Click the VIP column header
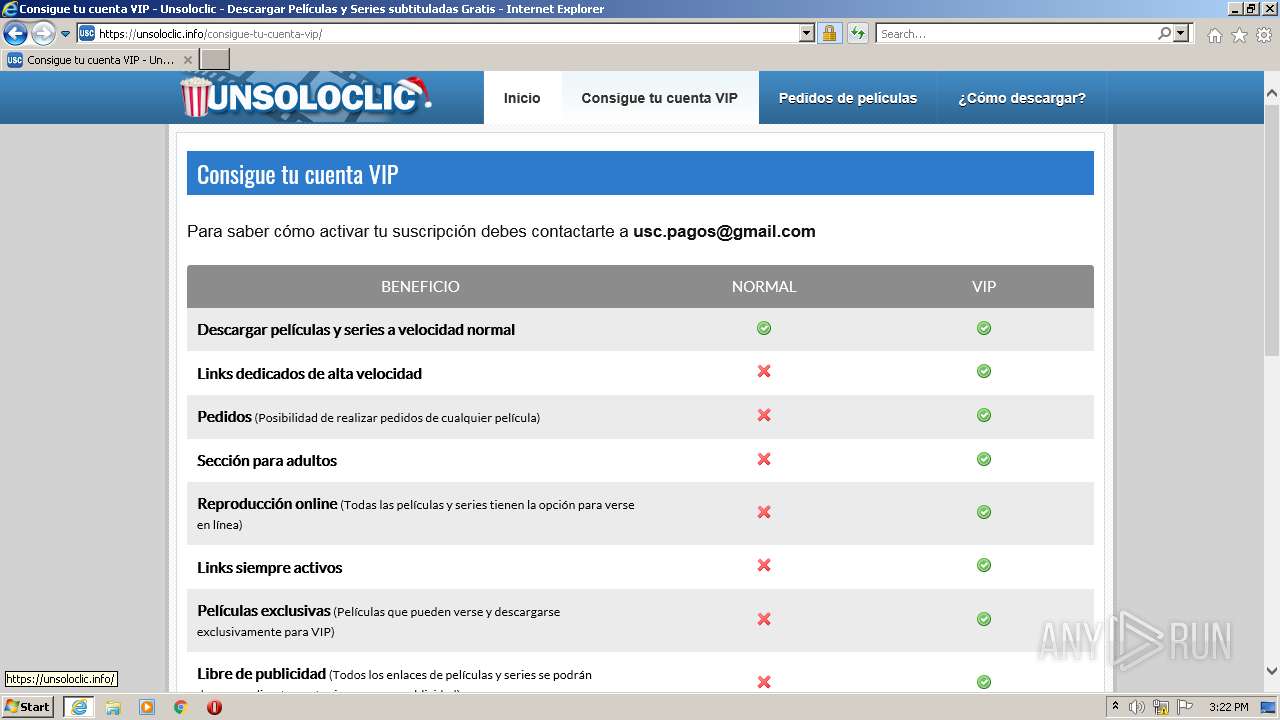1280x720 pixels. tap(984, 286)
